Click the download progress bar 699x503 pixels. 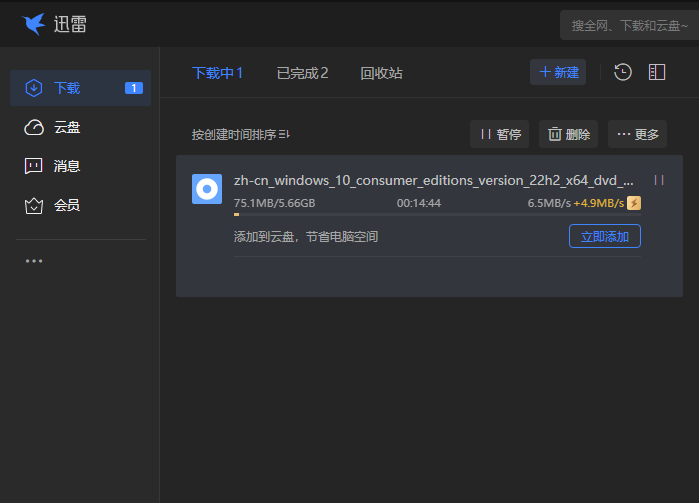point(437,214)
